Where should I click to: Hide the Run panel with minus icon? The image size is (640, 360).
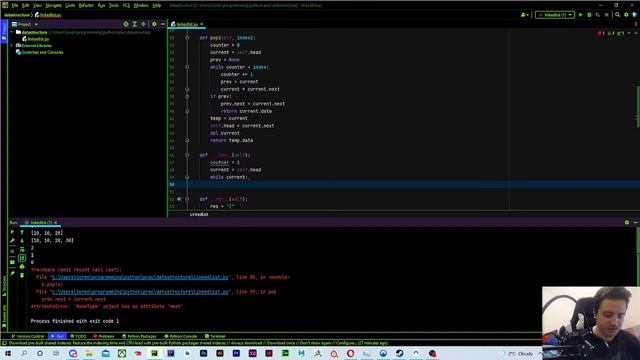[636, 222]
